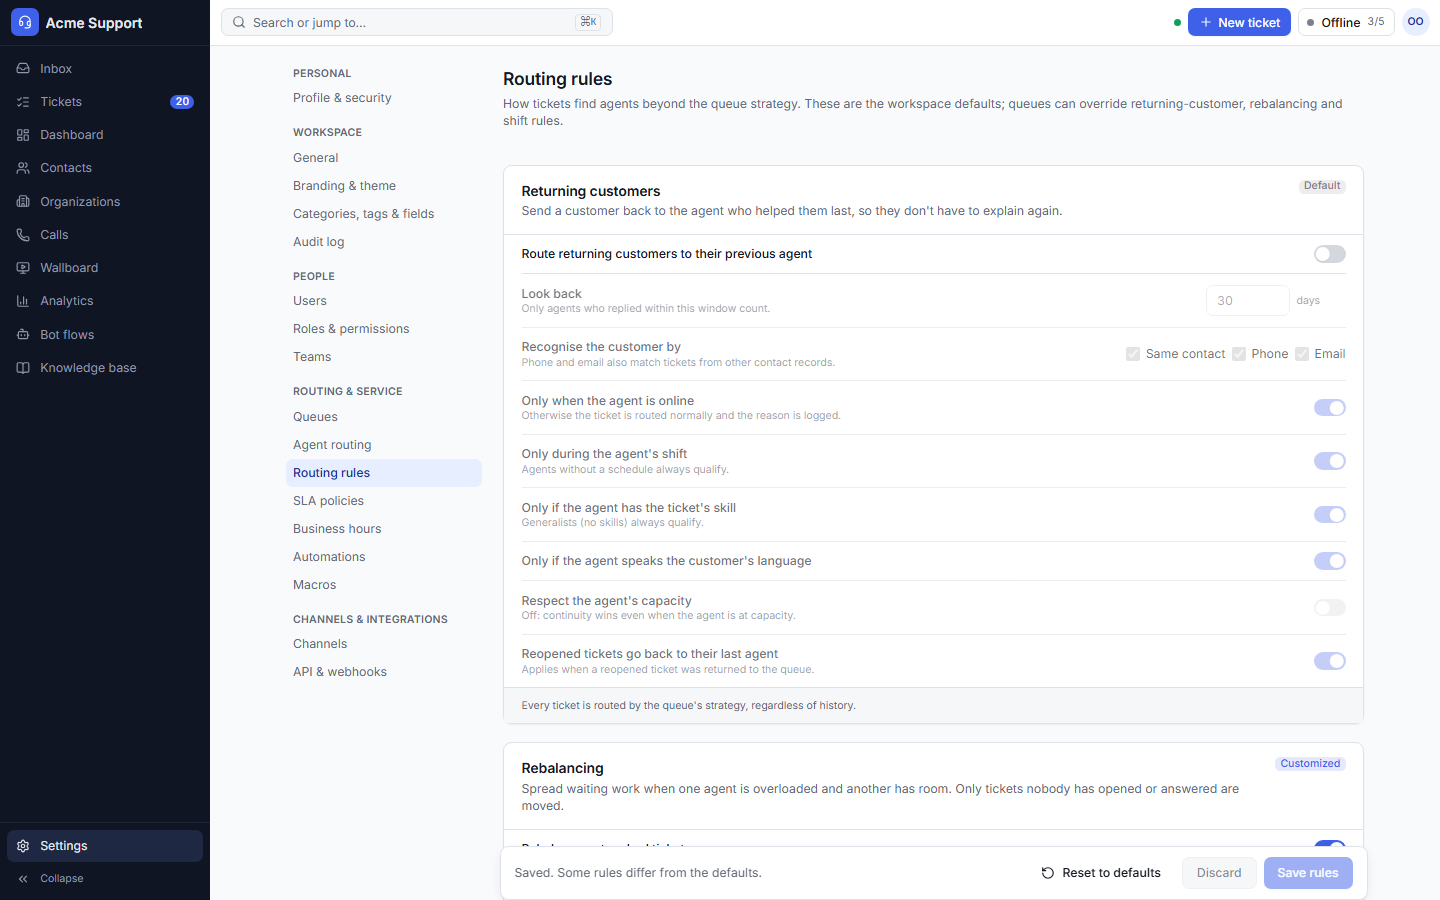Click the green connection status dot
Viewport: 1440px width, 900px height.
pyautogui.click(x=1177, y=22)
